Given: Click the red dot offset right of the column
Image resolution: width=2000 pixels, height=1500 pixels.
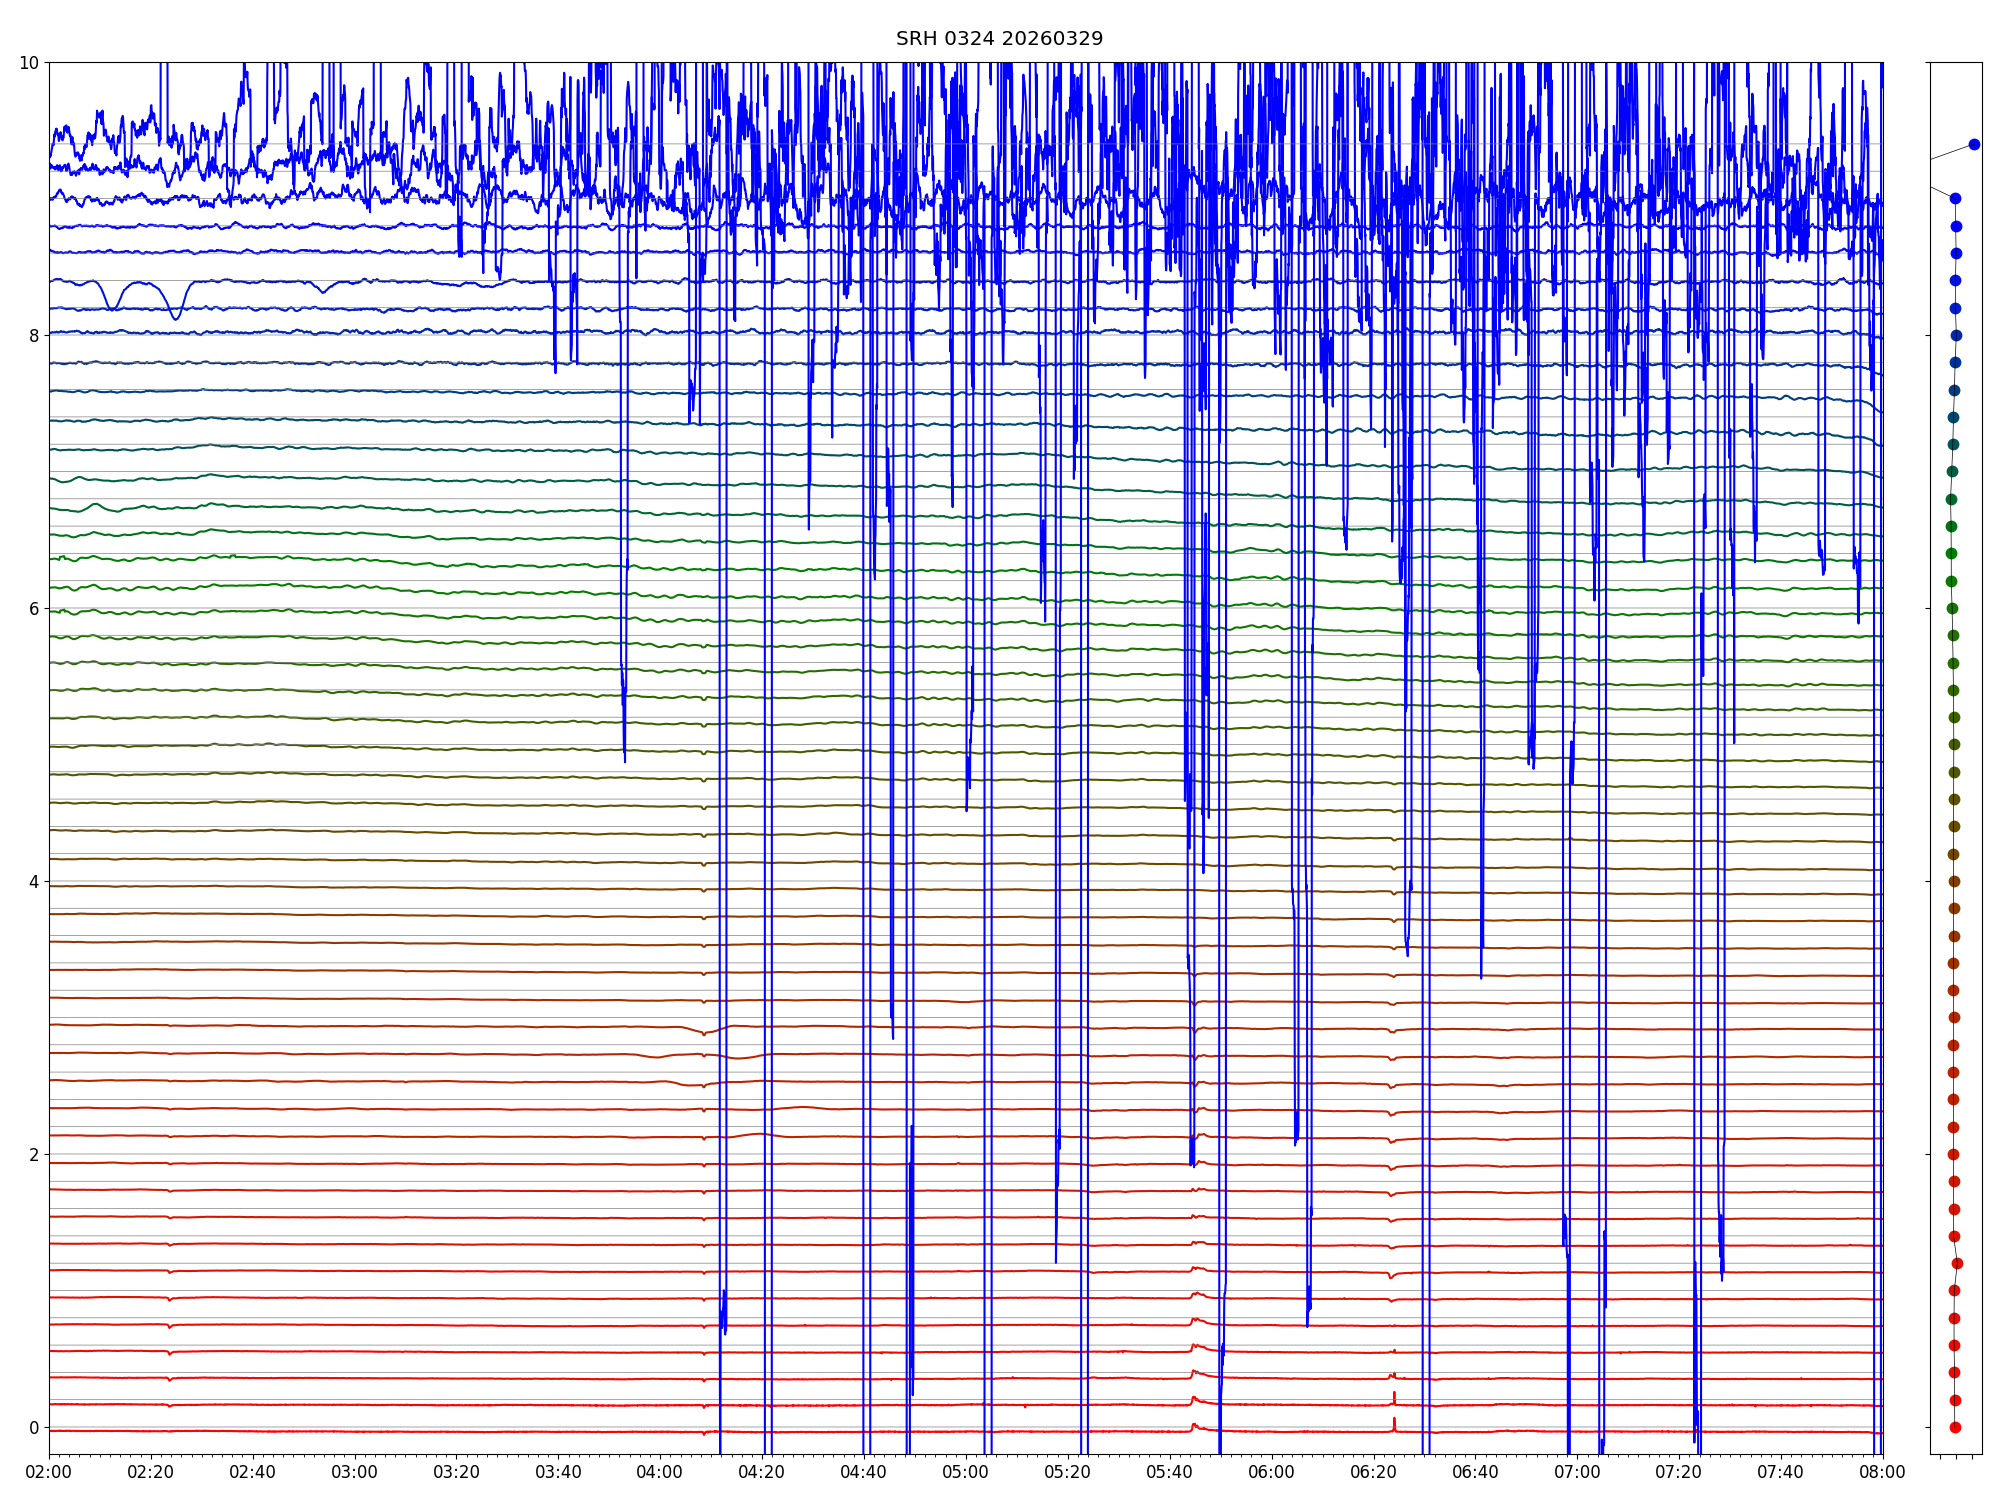Looking at the screenshot, I should coord(1957,1263).
